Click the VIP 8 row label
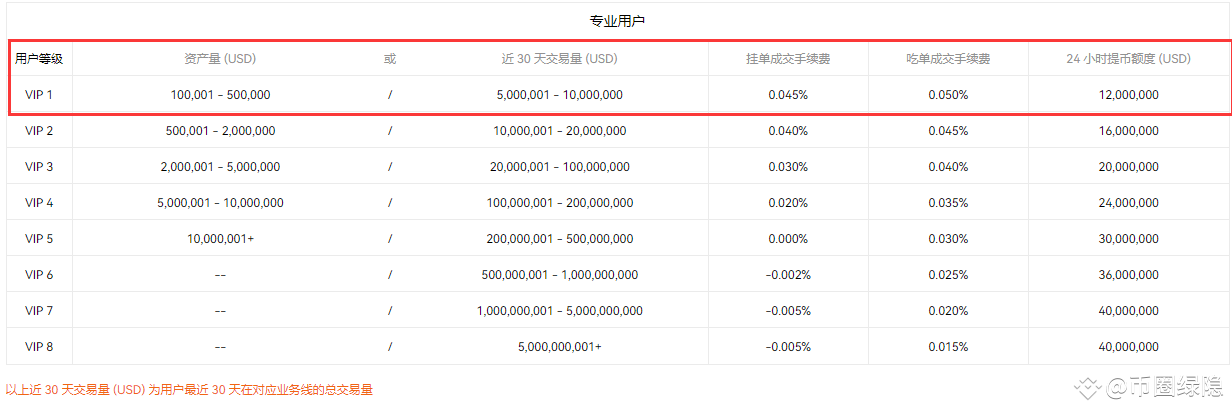 tap(39, 347)
